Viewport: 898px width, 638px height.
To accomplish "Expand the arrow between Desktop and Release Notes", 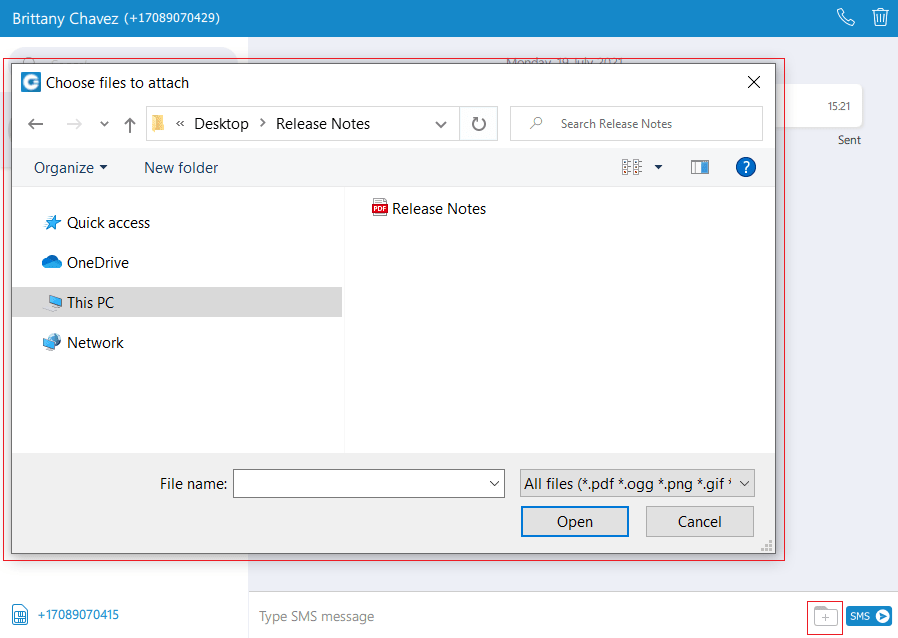I will coord(263,123).
